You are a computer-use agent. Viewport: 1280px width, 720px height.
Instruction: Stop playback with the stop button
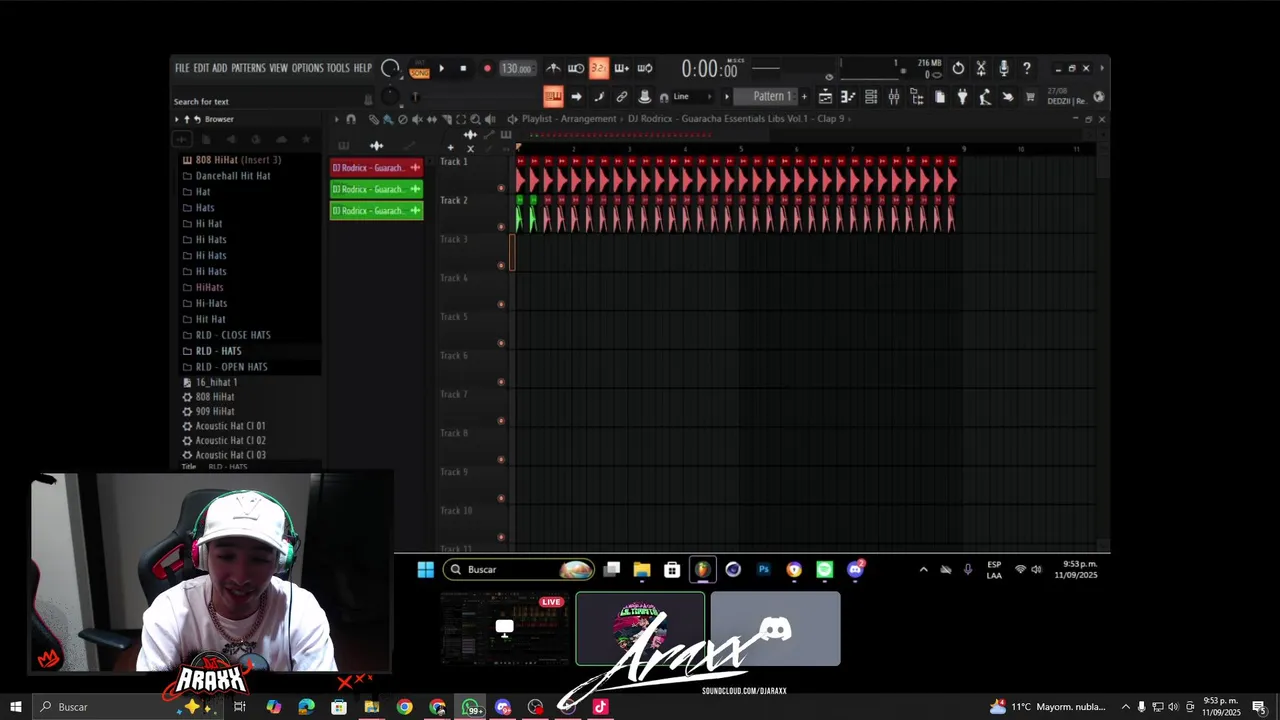[463, 68]
